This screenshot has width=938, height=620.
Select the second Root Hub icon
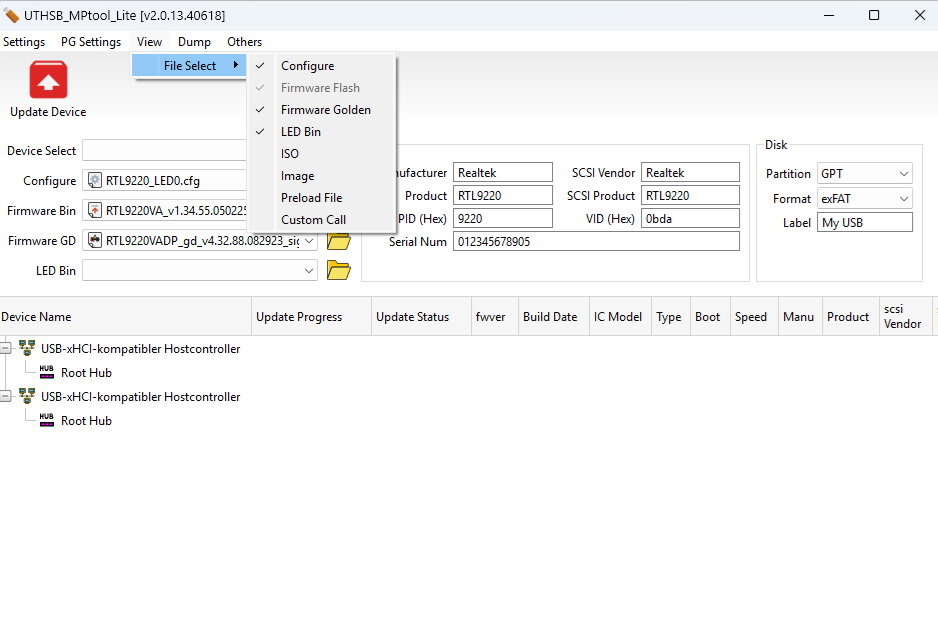point(47,420)
